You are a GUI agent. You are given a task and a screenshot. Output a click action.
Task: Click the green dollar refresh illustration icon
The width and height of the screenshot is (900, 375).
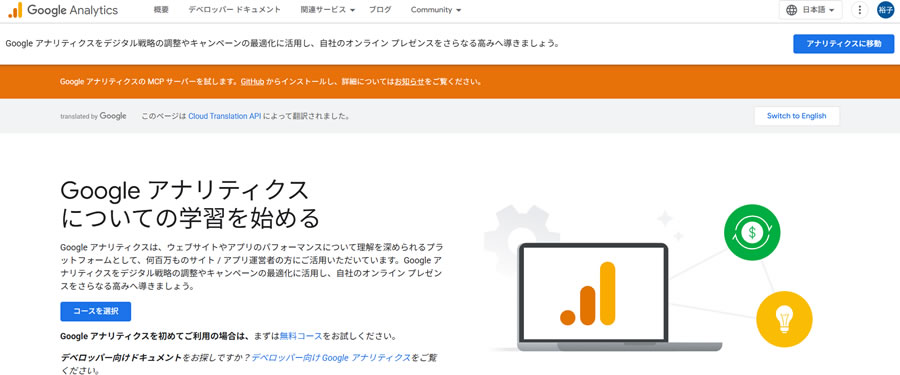point(752,233)
